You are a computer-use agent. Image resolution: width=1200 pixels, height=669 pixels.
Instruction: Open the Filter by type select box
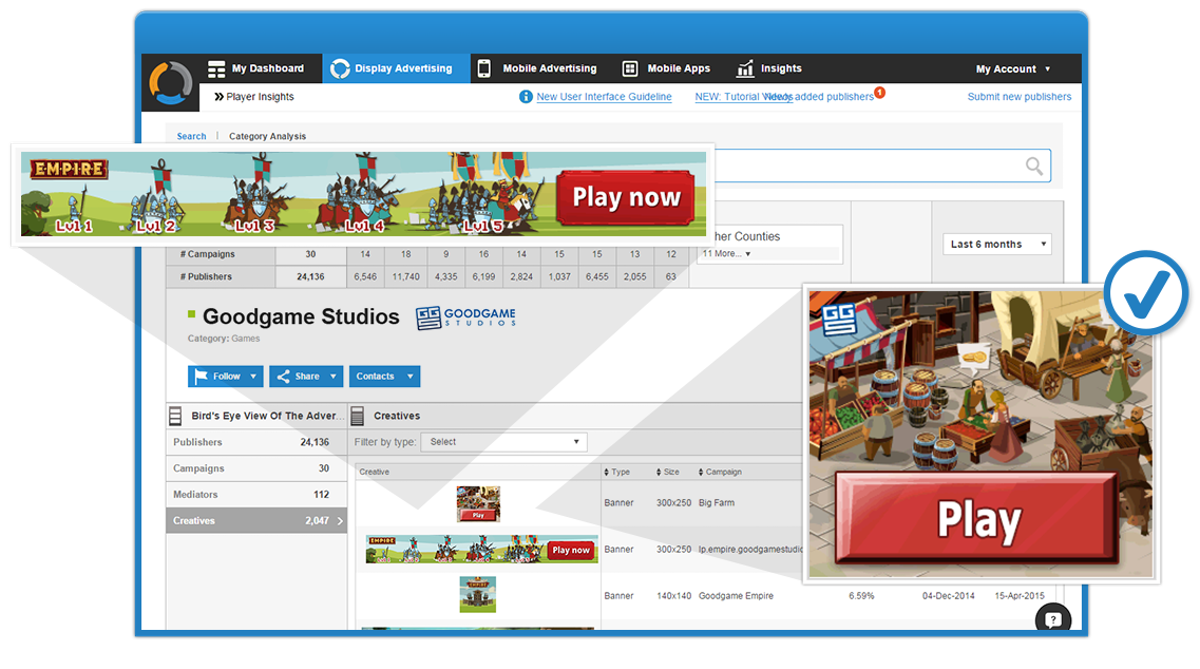[x=504, y=442]
